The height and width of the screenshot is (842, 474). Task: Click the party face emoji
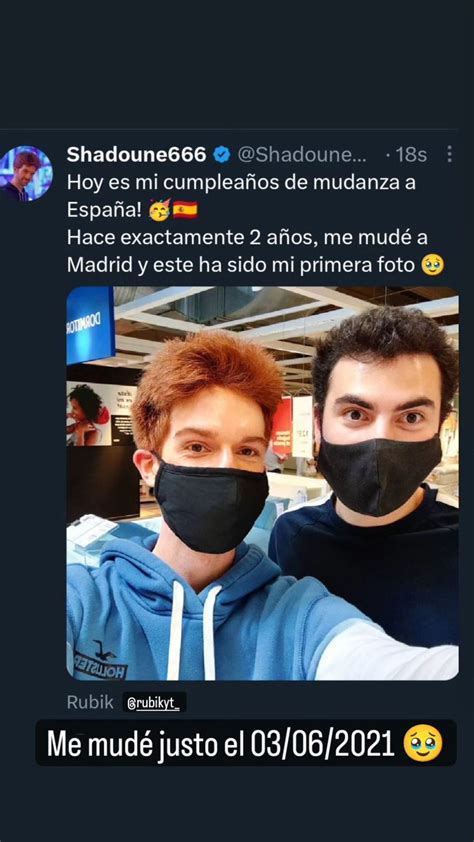(x=160, y=209)
